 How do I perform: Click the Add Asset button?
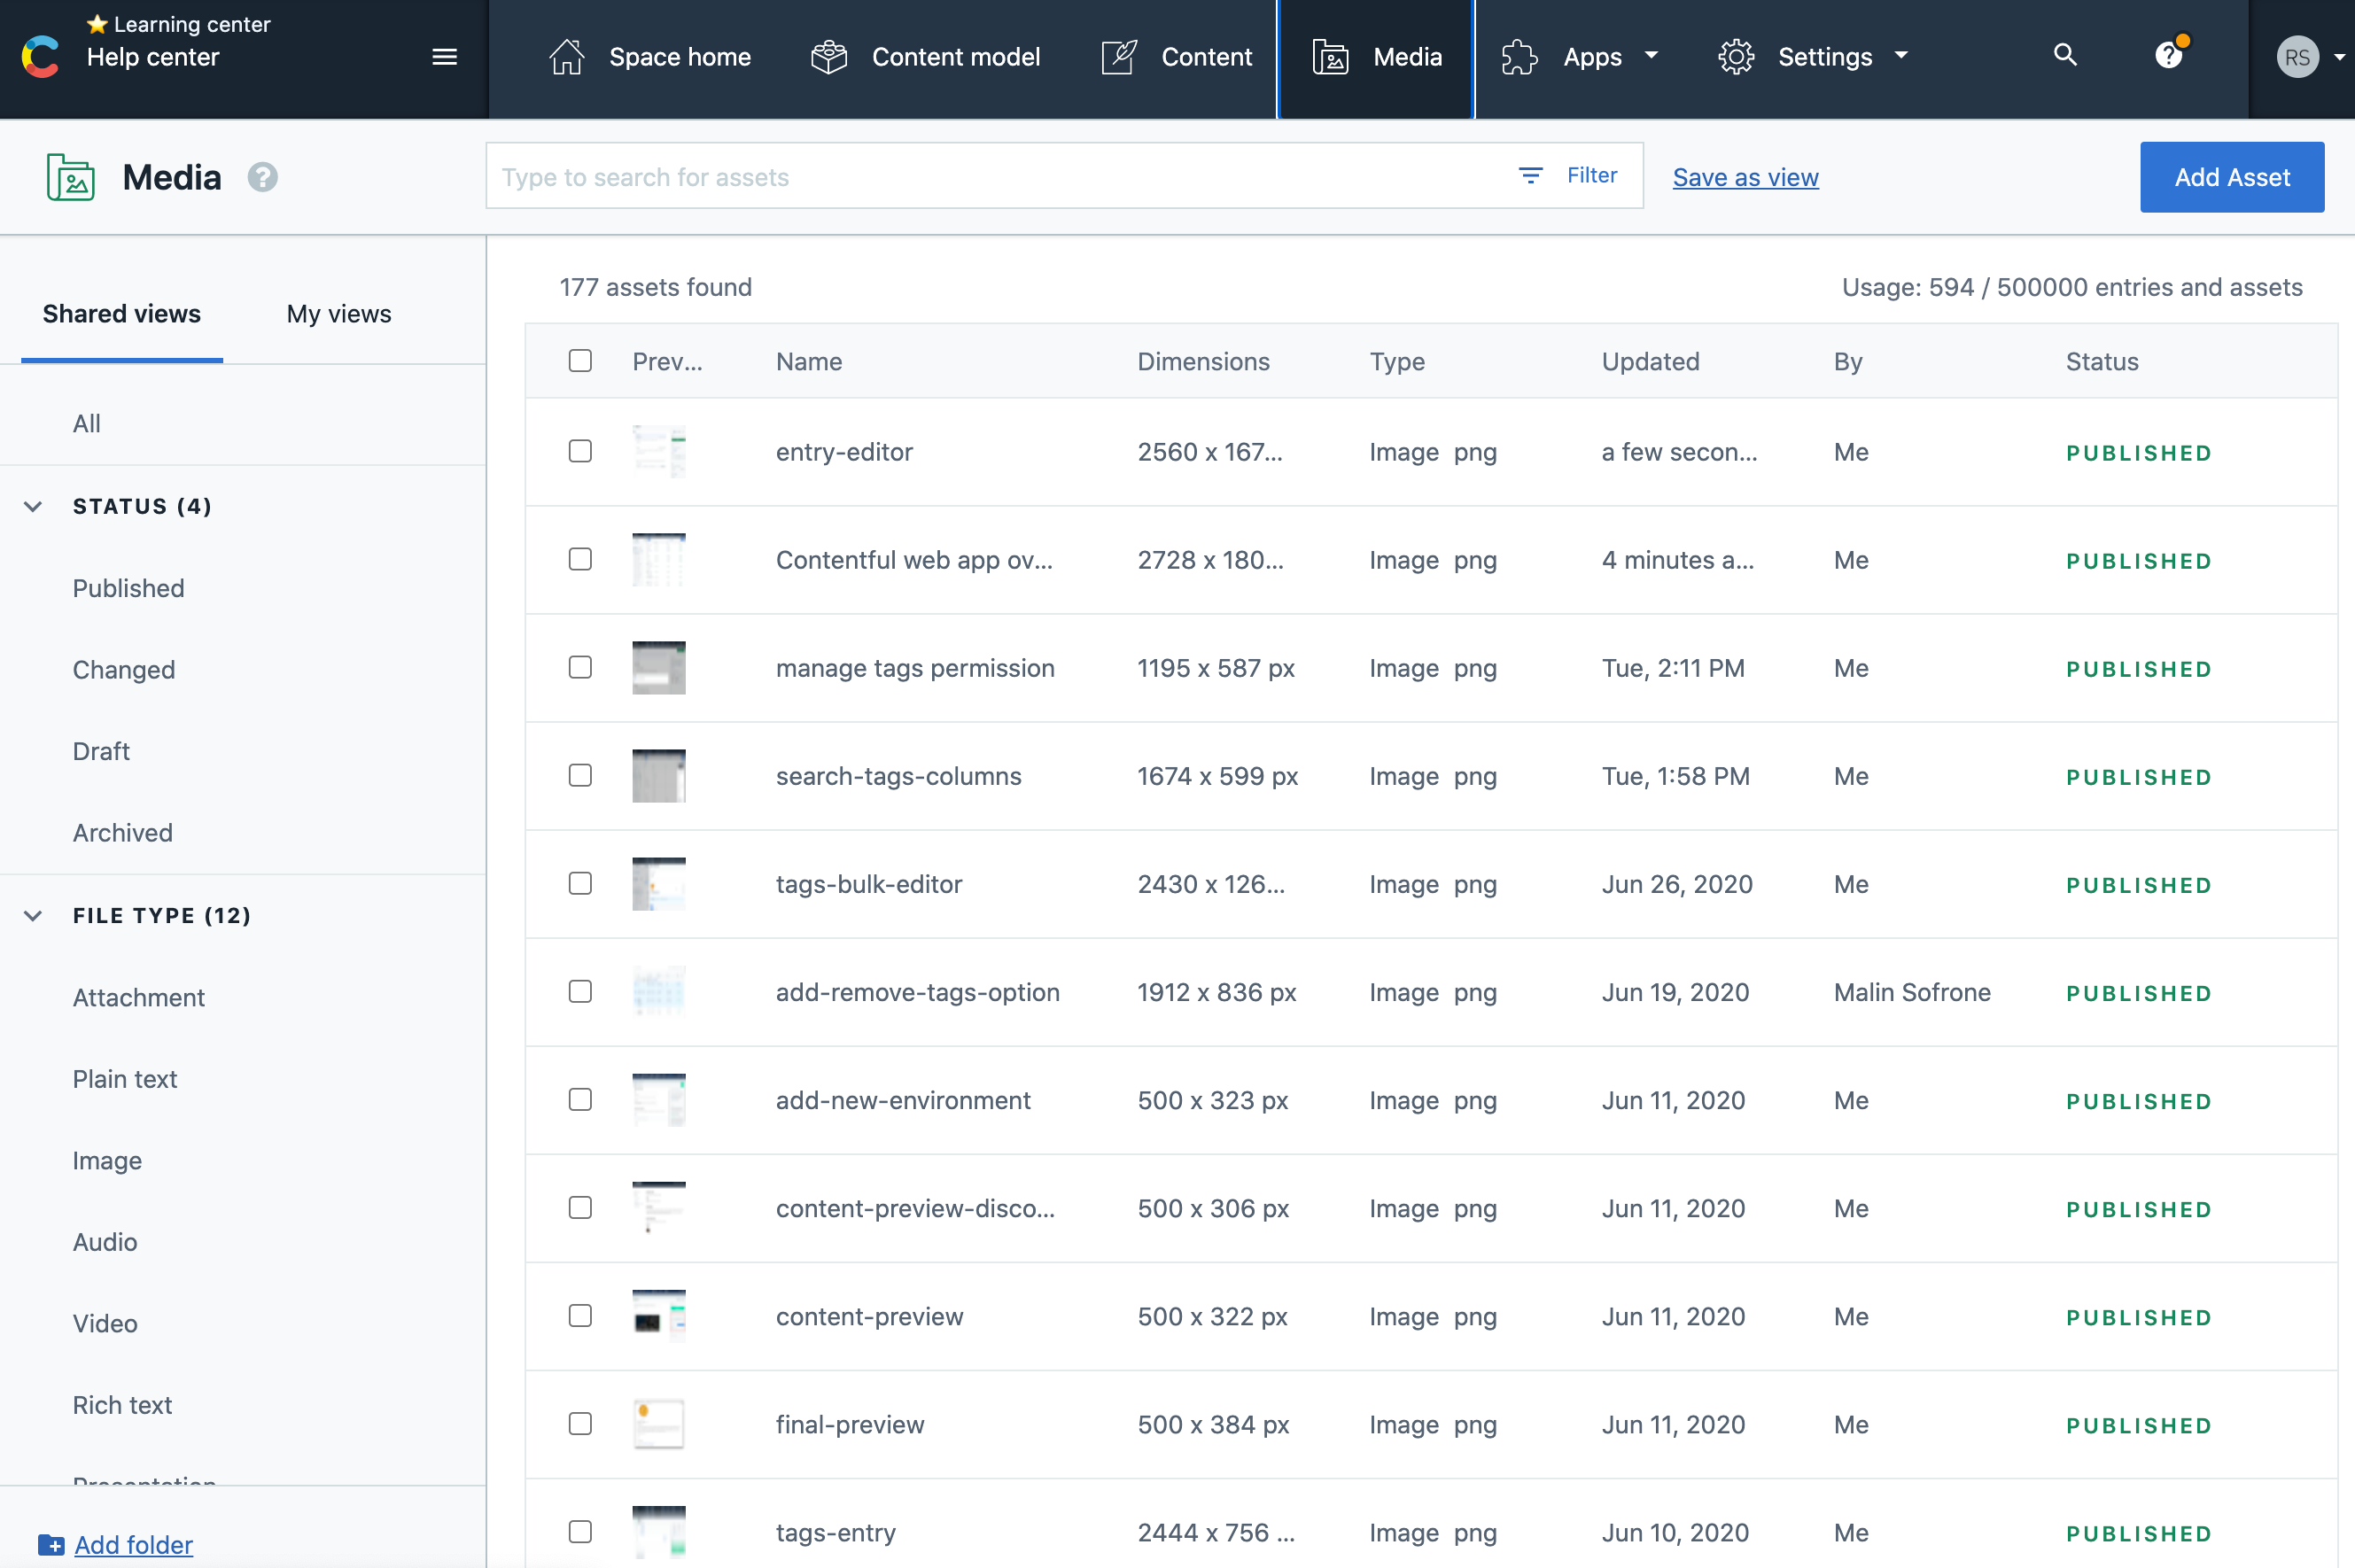point(2231,177)
